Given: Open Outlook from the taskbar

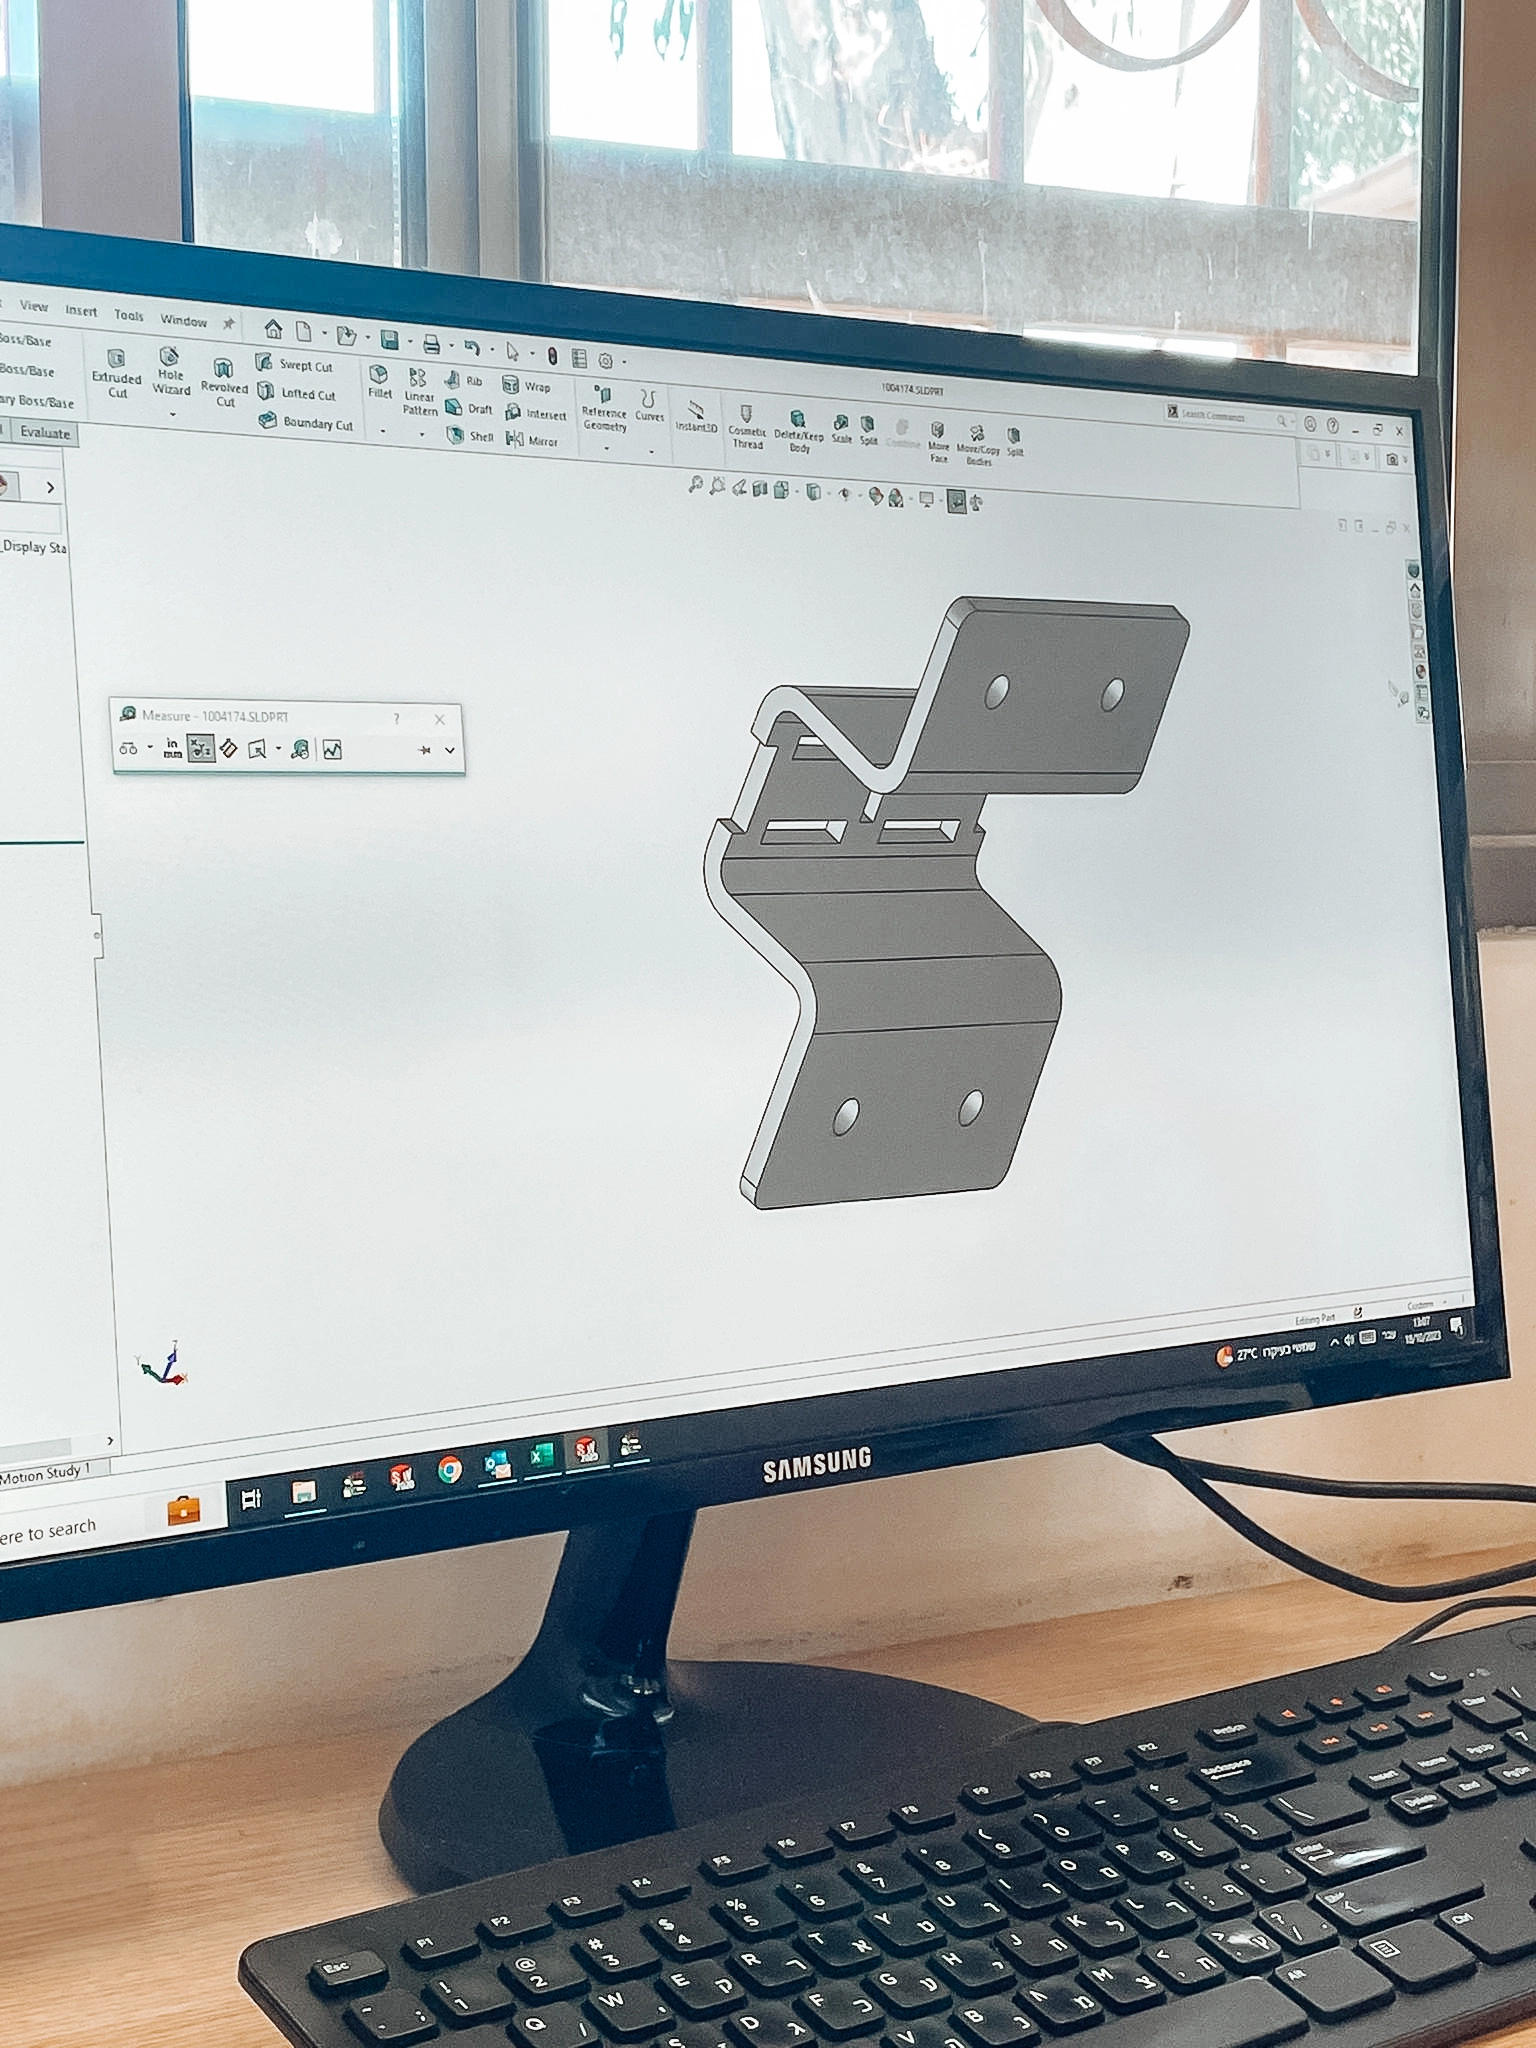Looking at the screenshot, I should 497,1463.
